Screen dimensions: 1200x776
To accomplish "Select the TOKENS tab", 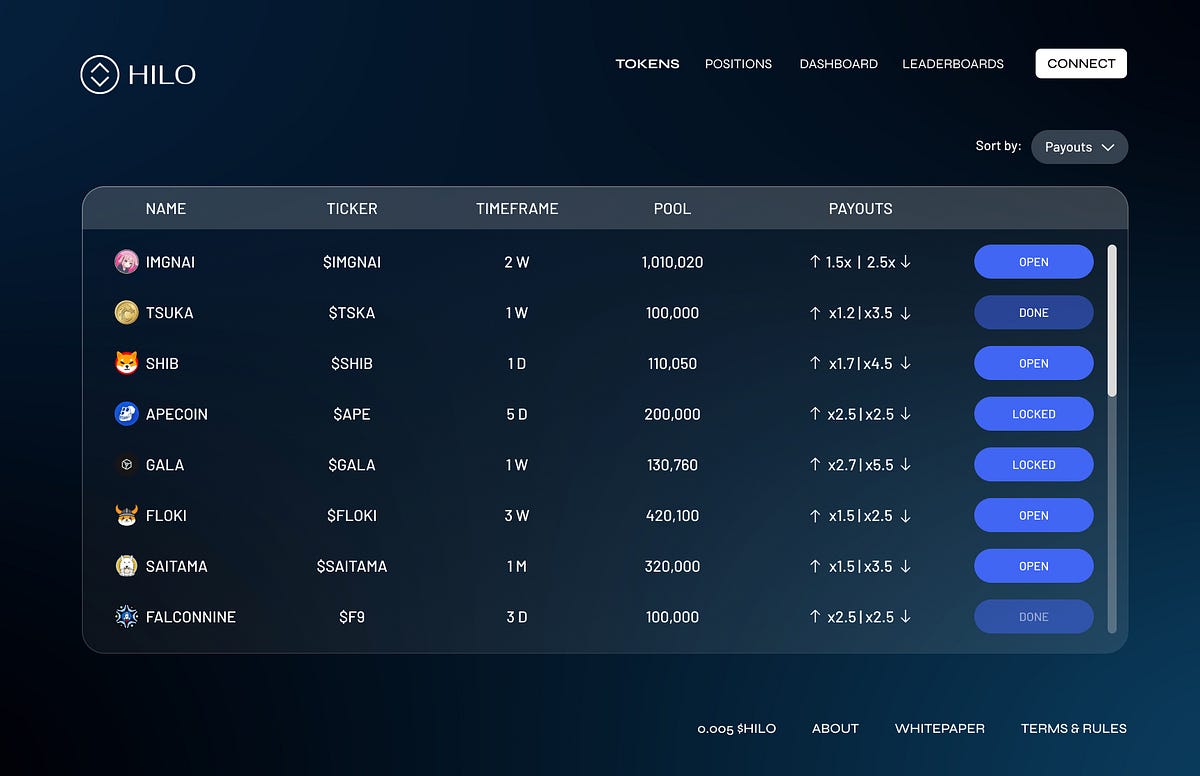I will pos(647,63).
